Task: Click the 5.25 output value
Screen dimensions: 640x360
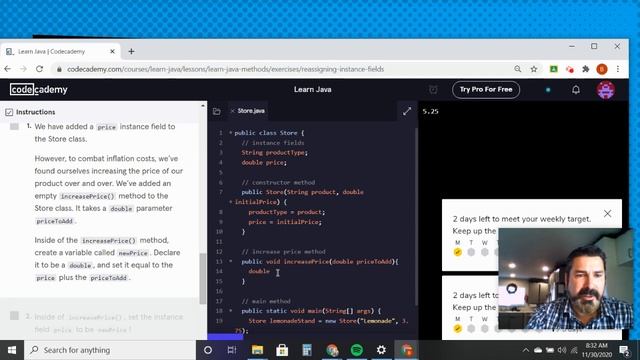Action: (430, 111)
